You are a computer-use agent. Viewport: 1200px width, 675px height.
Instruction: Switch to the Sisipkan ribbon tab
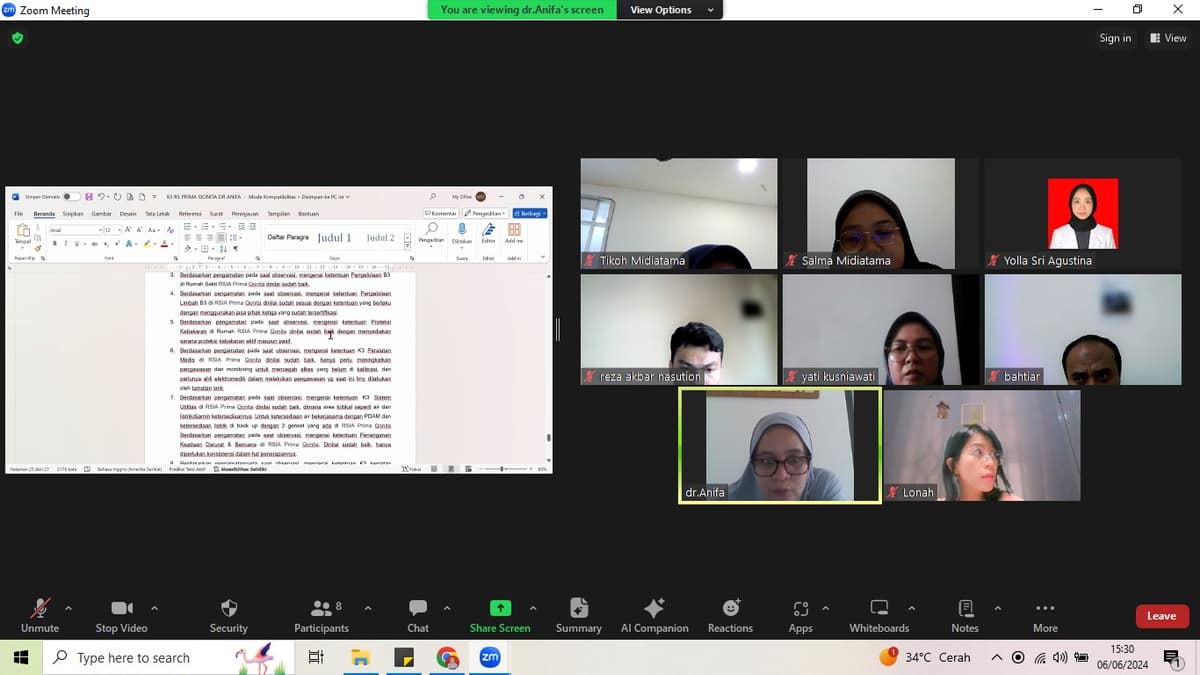pyautogui.click(x=73, y=213)
